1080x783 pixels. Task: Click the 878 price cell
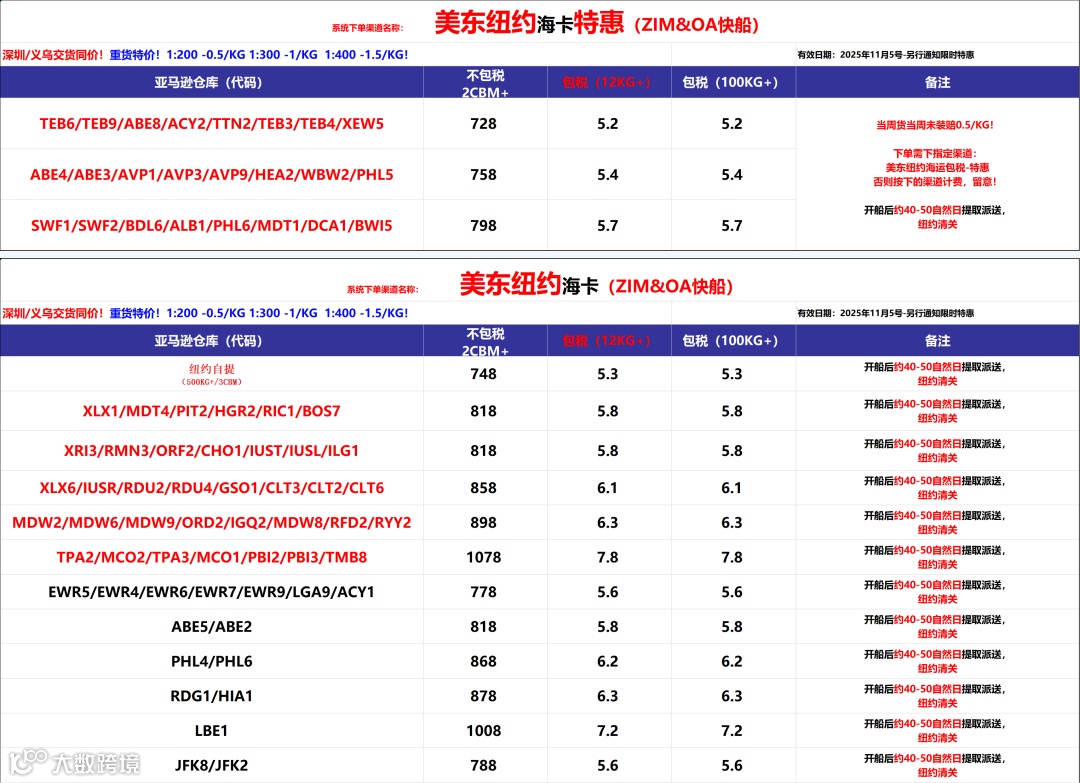484,696
